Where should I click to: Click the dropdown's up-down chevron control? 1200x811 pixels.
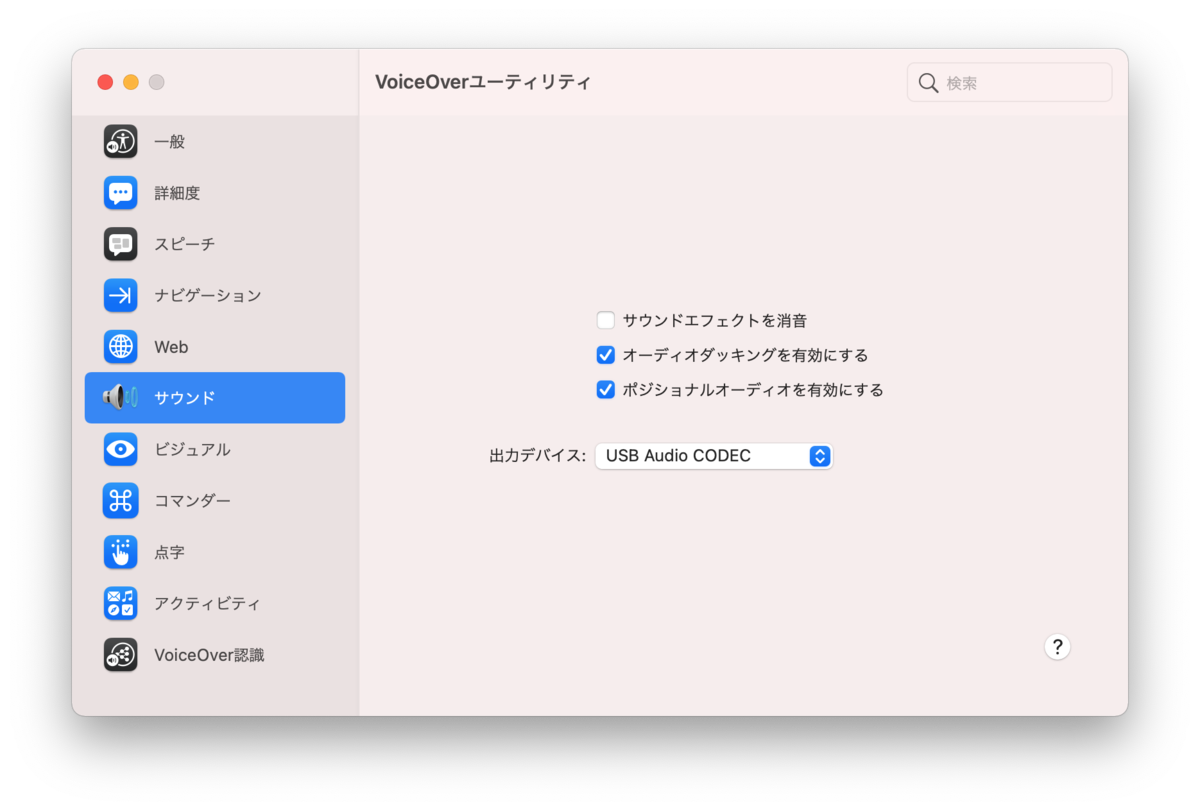click(x=820, y=455)
